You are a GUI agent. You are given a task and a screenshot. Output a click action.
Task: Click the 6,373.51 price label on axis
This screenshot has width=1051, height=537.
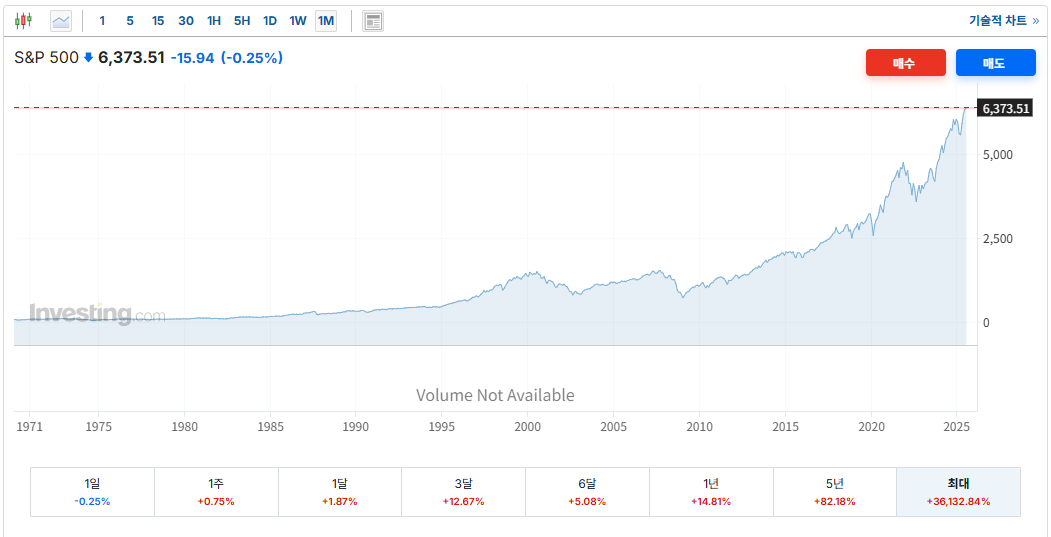[1004, 108]
